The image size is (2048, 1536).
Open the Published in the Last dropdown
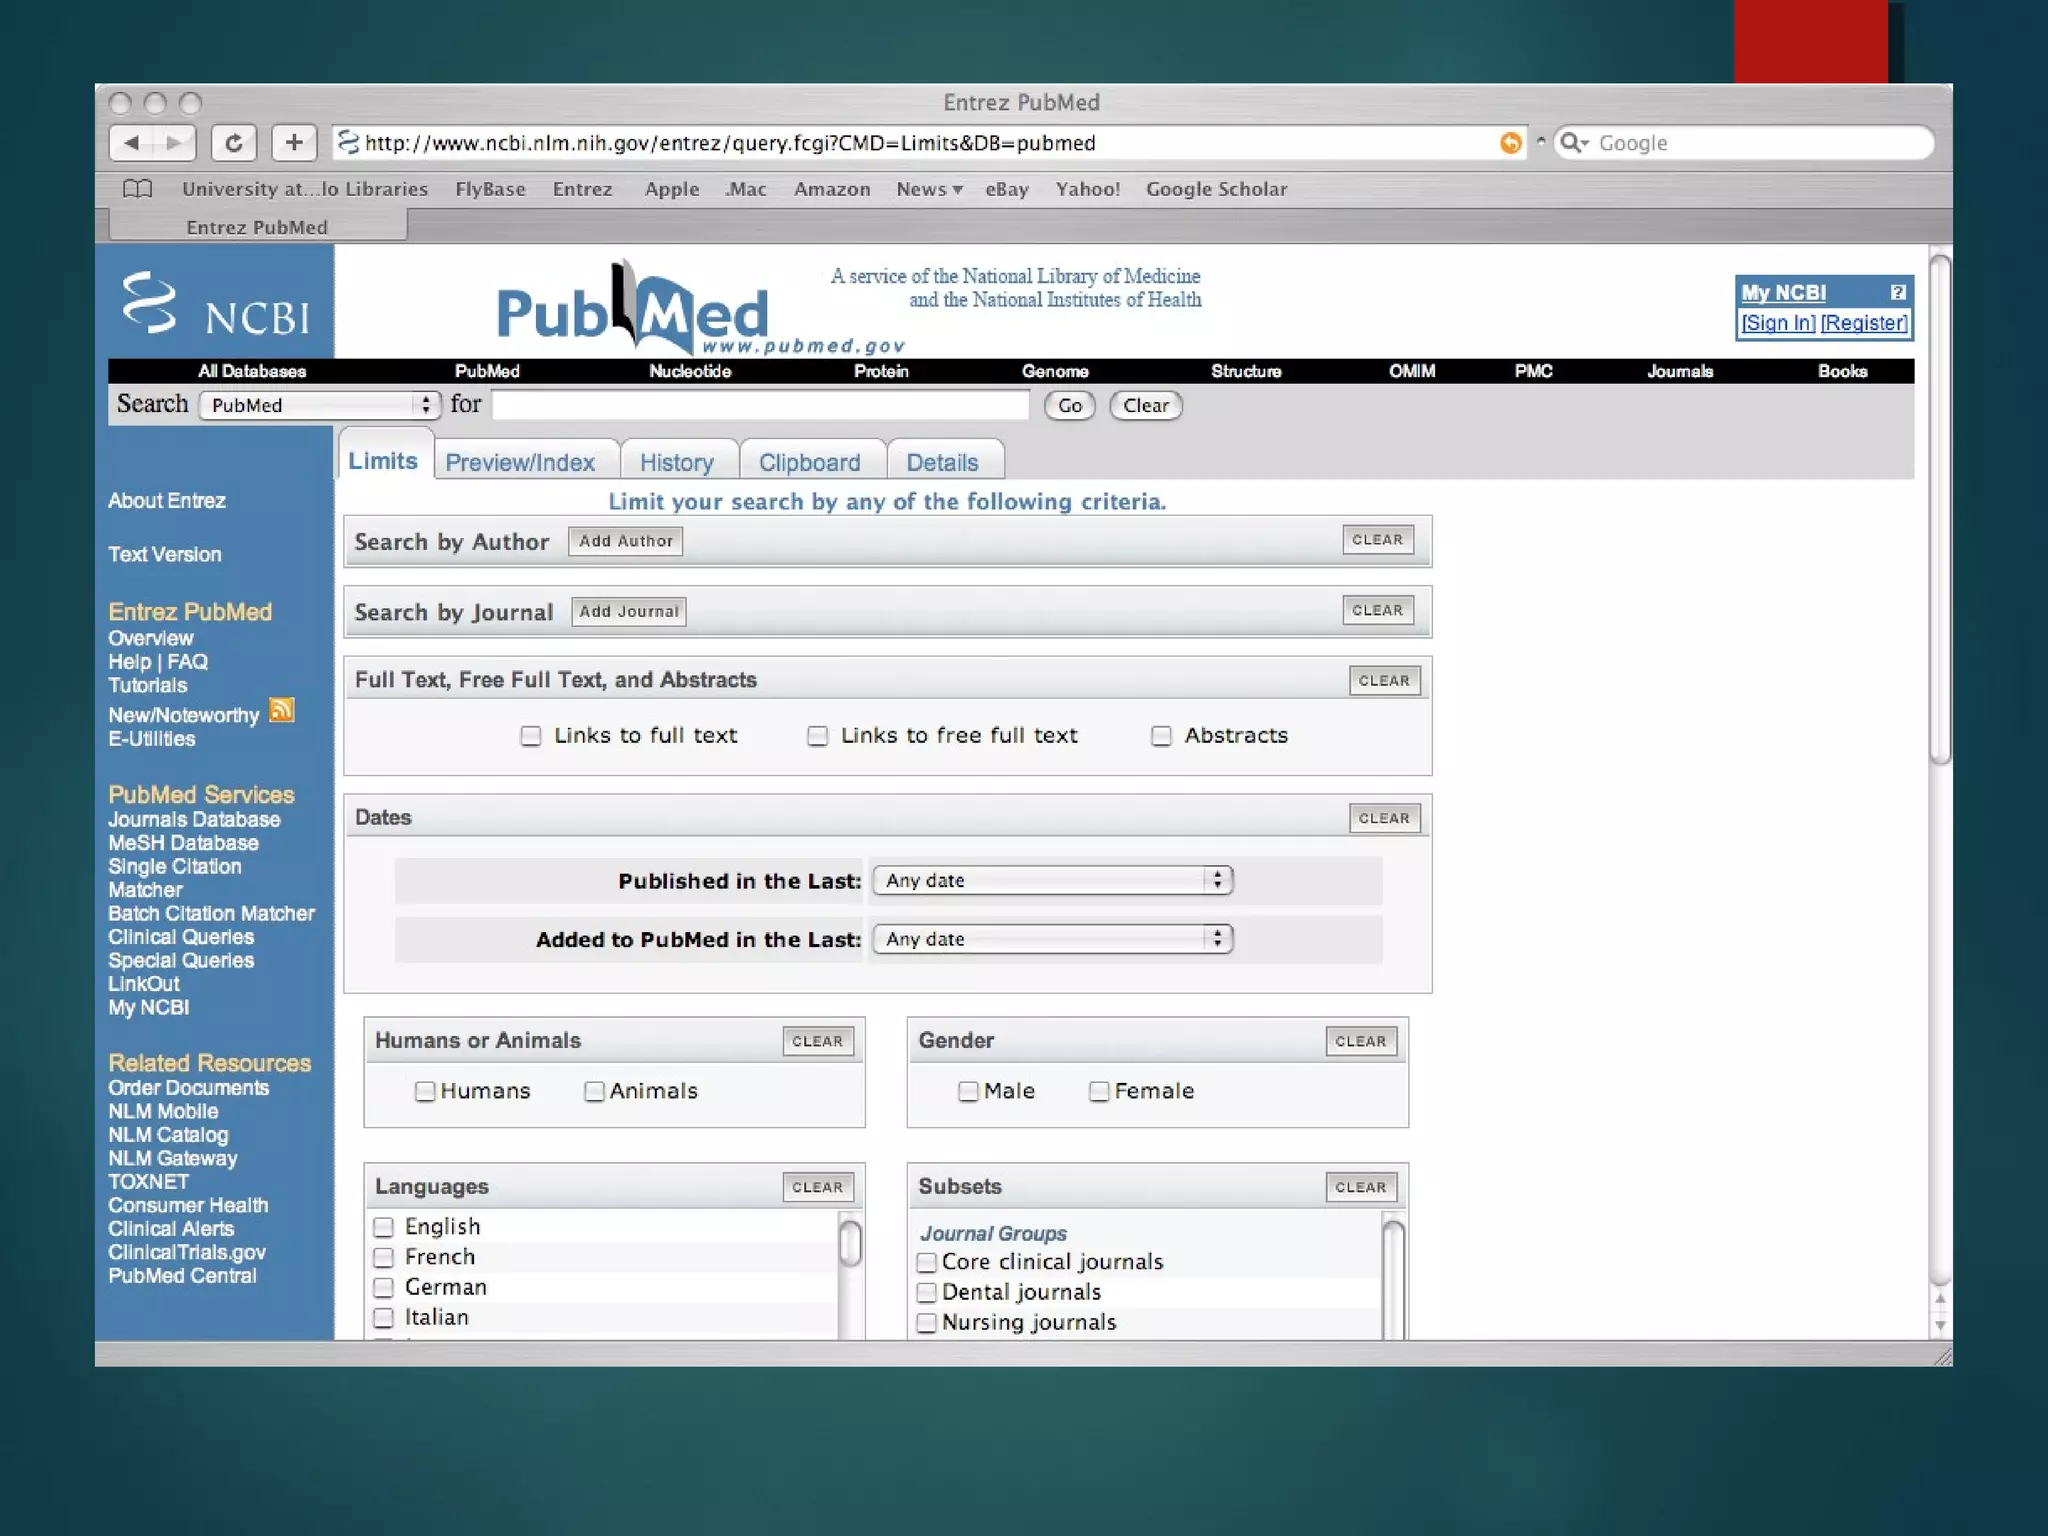(x=1052, y=880)
